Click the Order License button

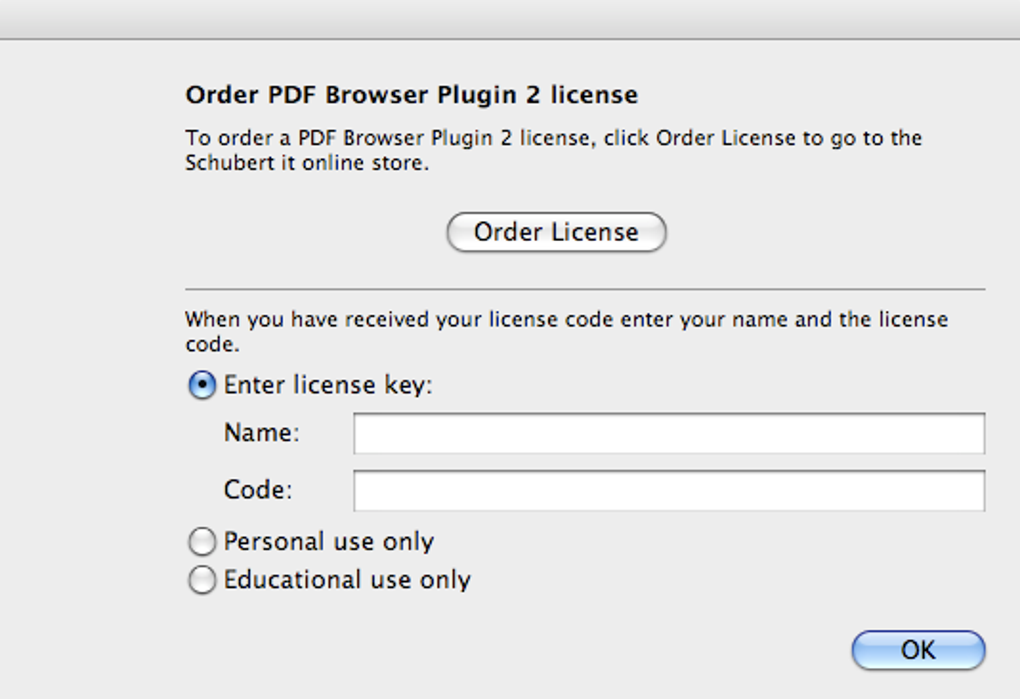tap(556, 232)
